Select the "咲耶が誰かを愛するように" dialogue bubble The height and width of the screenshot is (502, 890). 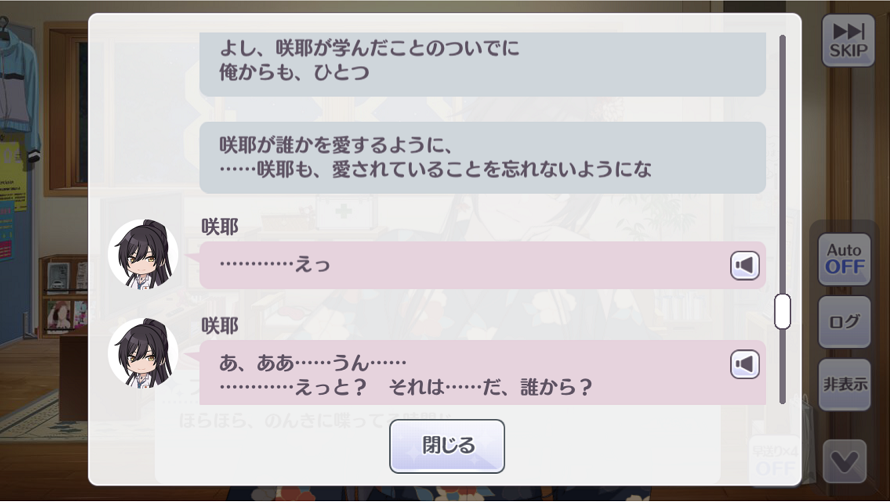point(482,157)
